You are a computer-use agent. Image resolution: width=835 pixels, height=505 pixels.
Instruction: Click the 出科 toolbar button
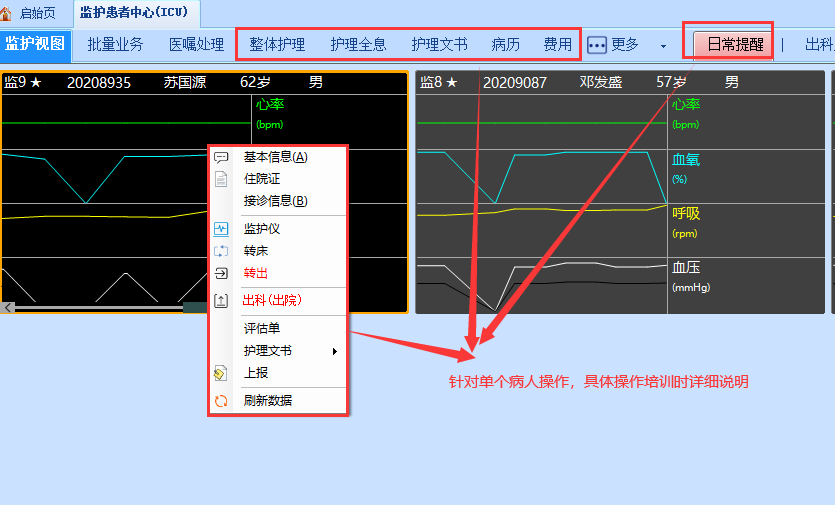tap(819, 44)
